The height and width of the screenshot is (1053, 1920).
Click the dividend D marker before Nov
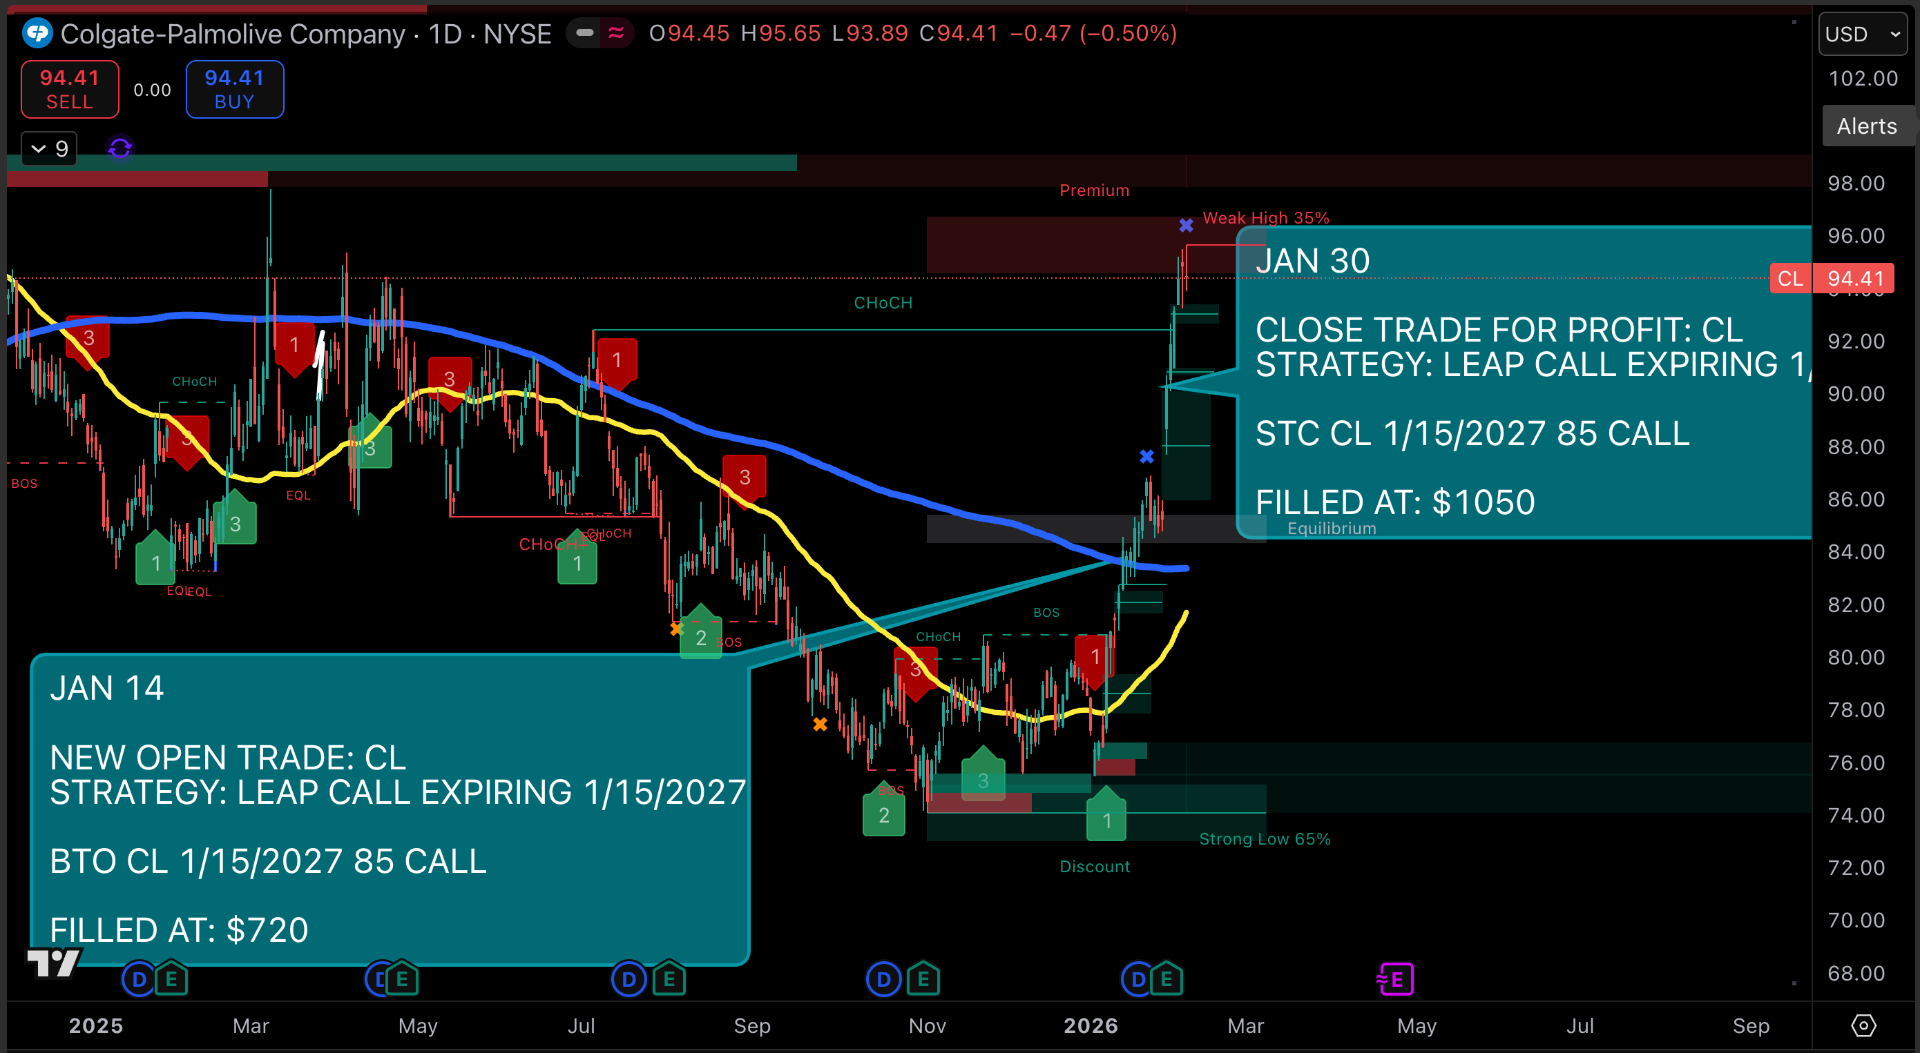click(883, 979)
